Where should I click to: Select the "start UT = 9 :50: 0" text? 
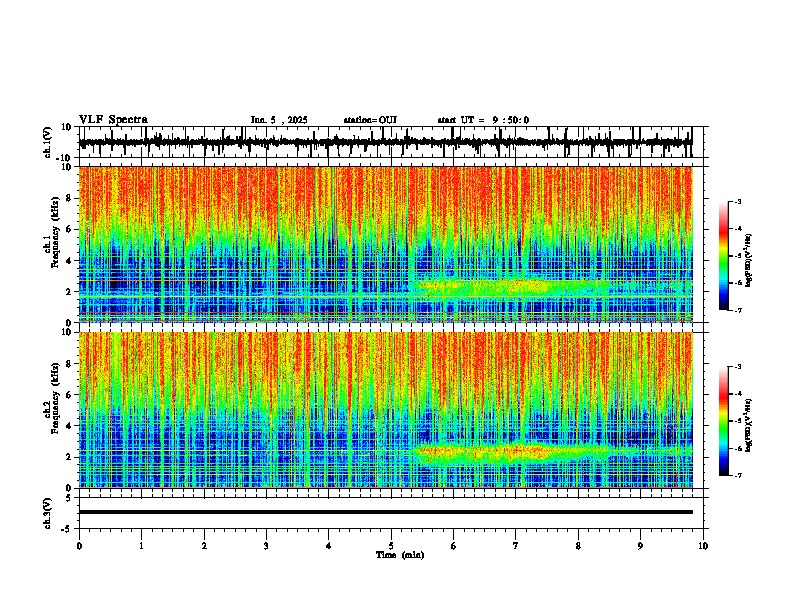tap(483, 120)
